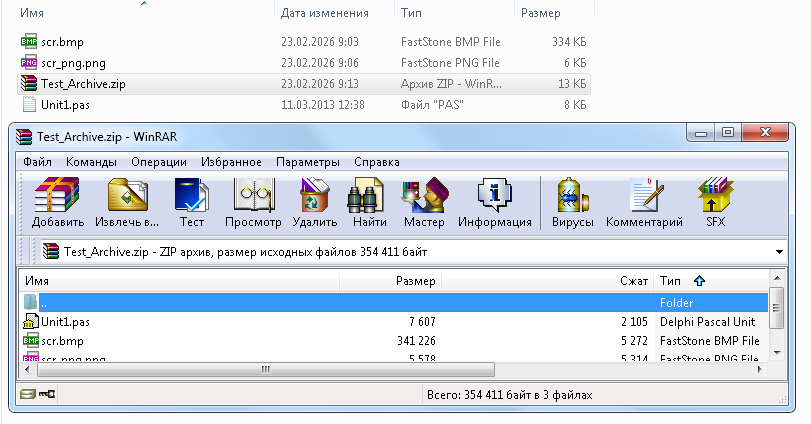Click the Вирусы scan icon
This screenshot has width=811, height=424.
pos(573,195)
